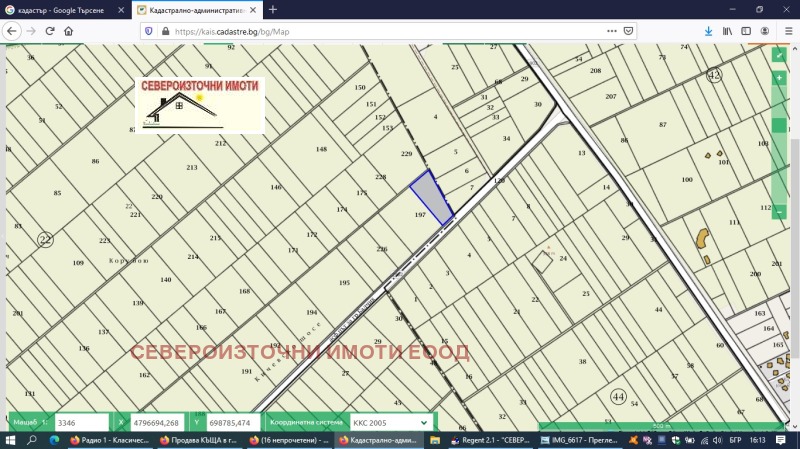
Task: Open the Firefox home page
Action: tap(68, 31)
